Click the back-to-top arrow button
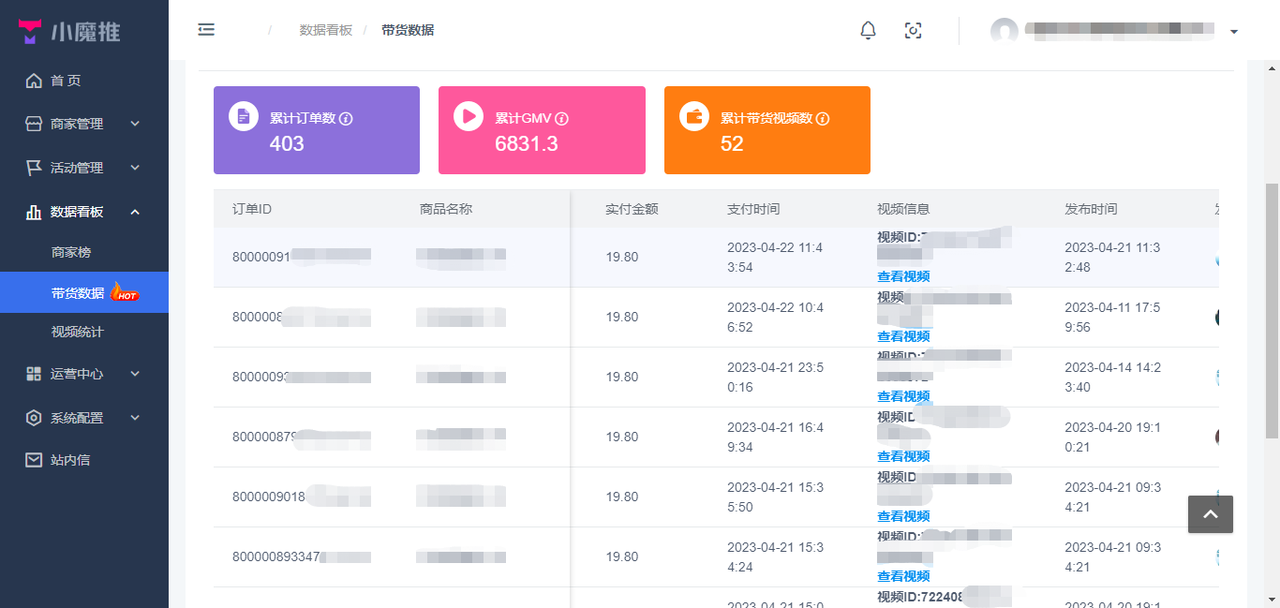The width and height of the screenshot is (1280, 608). pos(1210,514)
